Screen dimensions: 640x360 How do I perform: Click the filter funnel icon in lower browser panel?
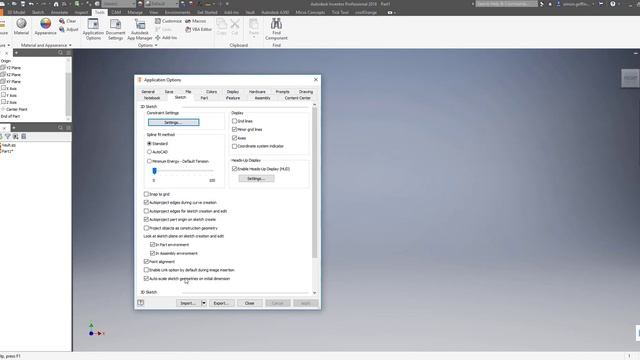[x=8, y=136]
